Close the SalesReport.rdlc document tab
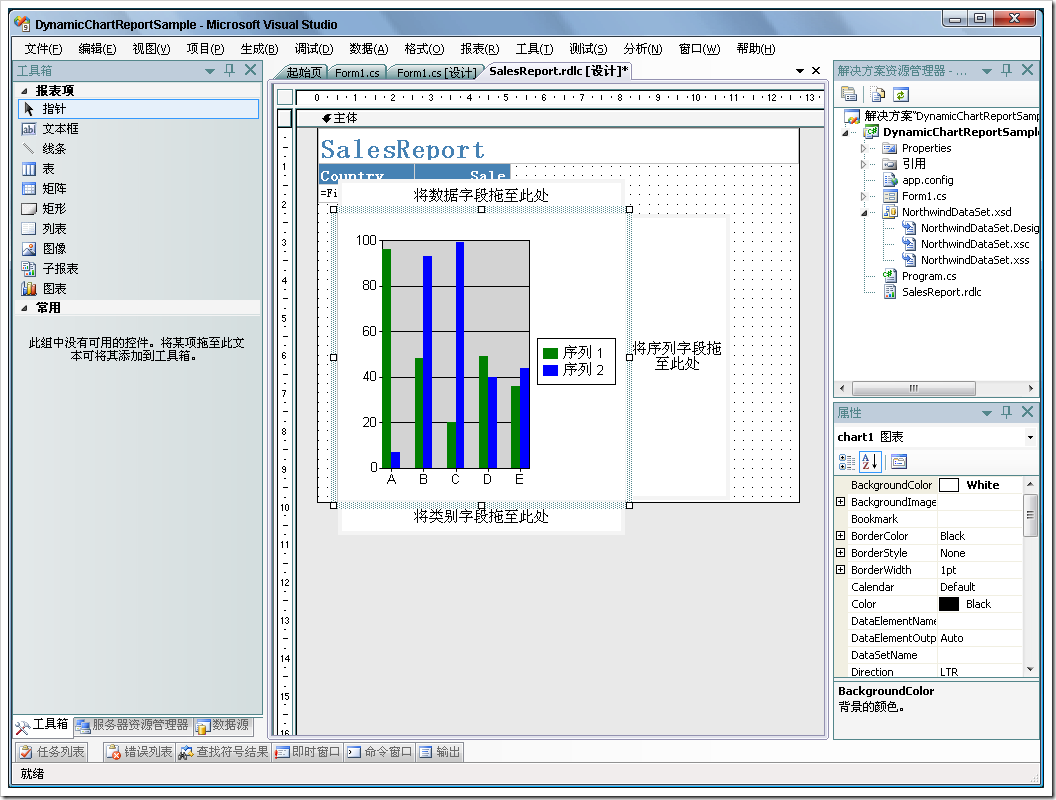The width and height of the screenshot is (1056, 800). 816,71
